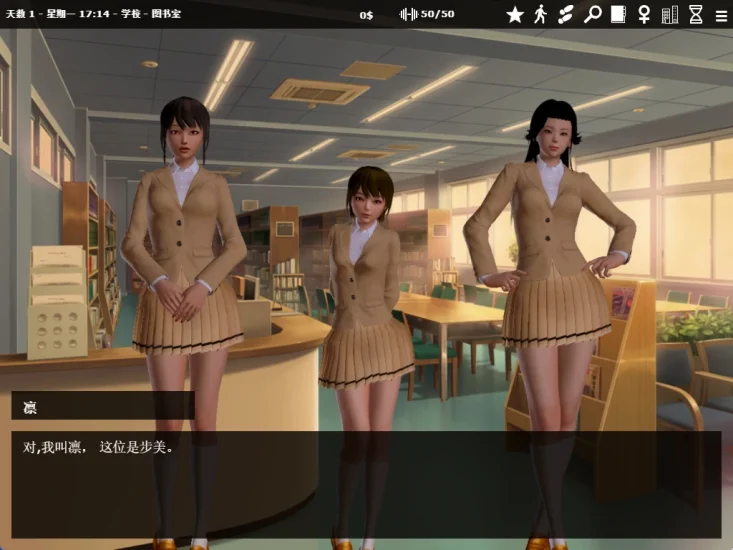Image resolution: width=733 pixels, height=550 pixels.
Task: Click the 0$ money display
Action: click(x=366, y=15)
